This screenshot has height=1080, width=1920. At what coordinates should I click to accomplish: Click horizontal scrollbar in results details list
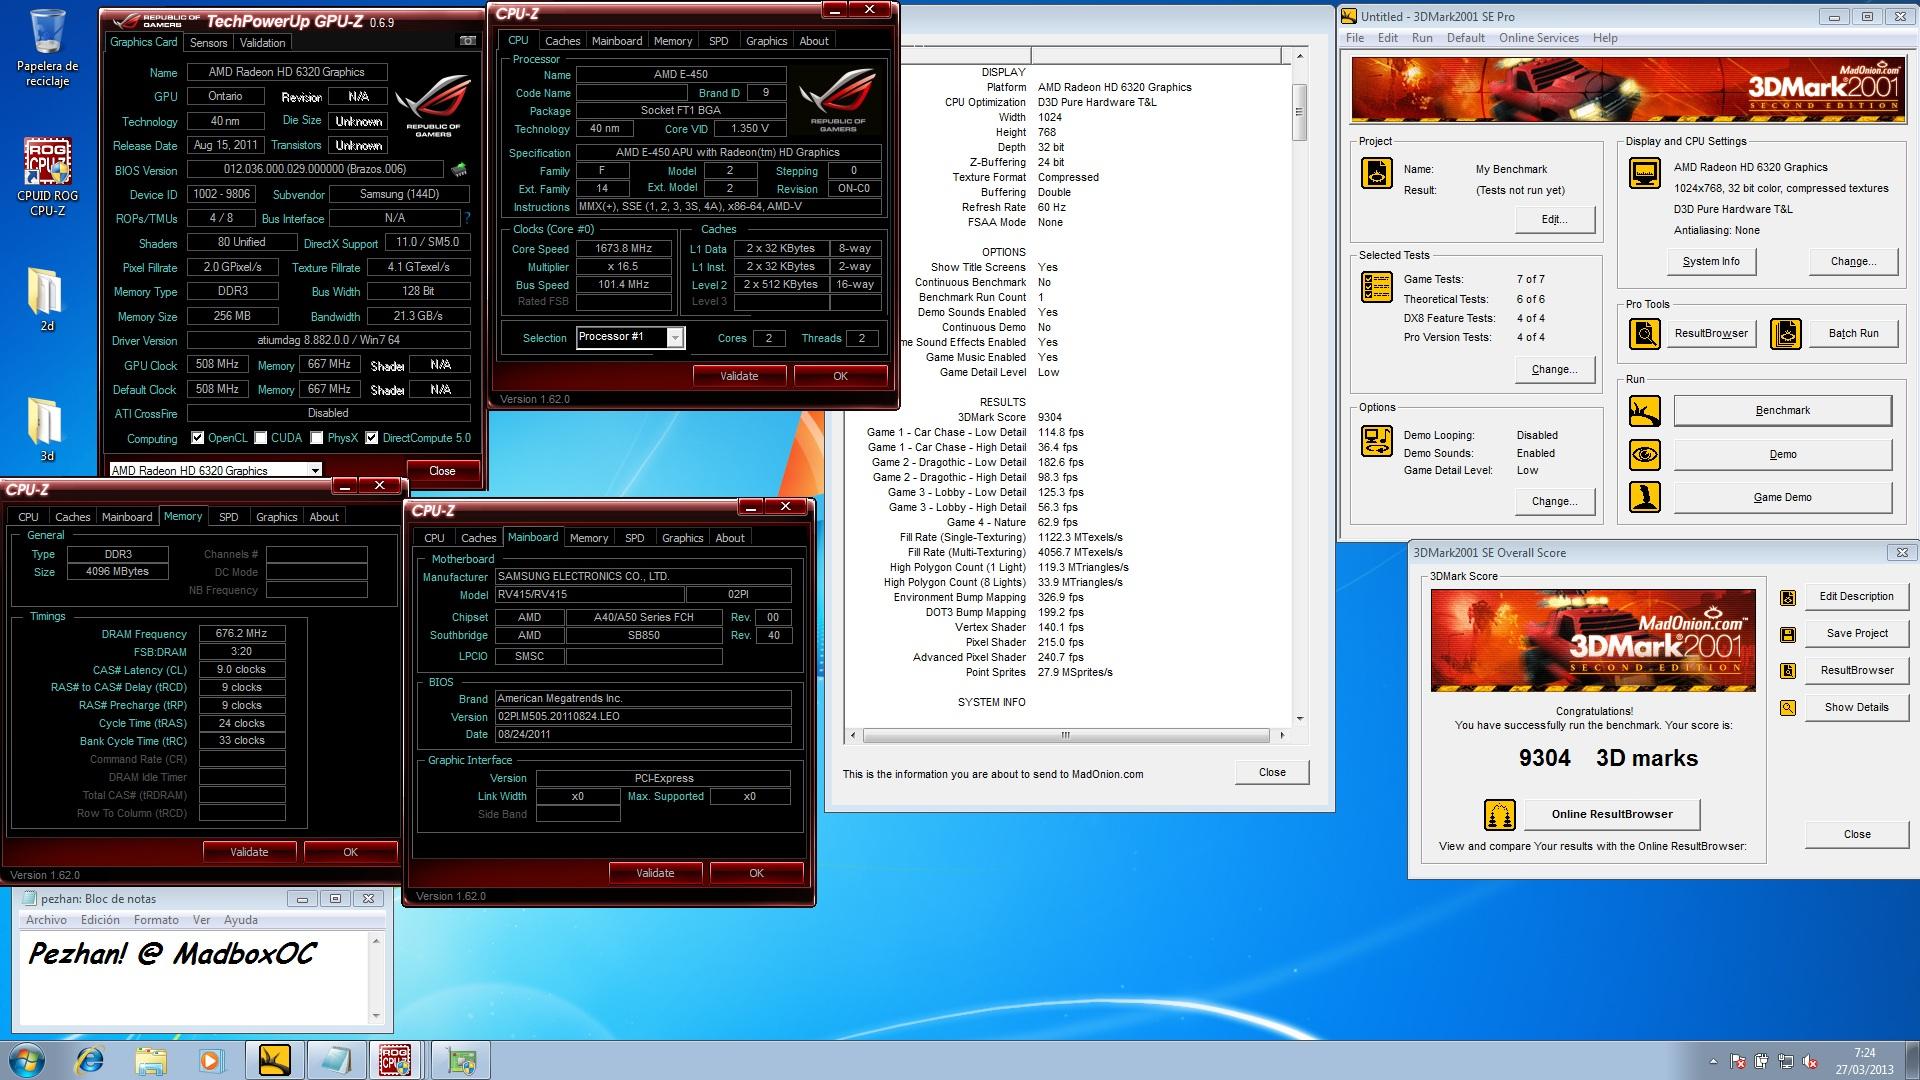[1066, 735]
